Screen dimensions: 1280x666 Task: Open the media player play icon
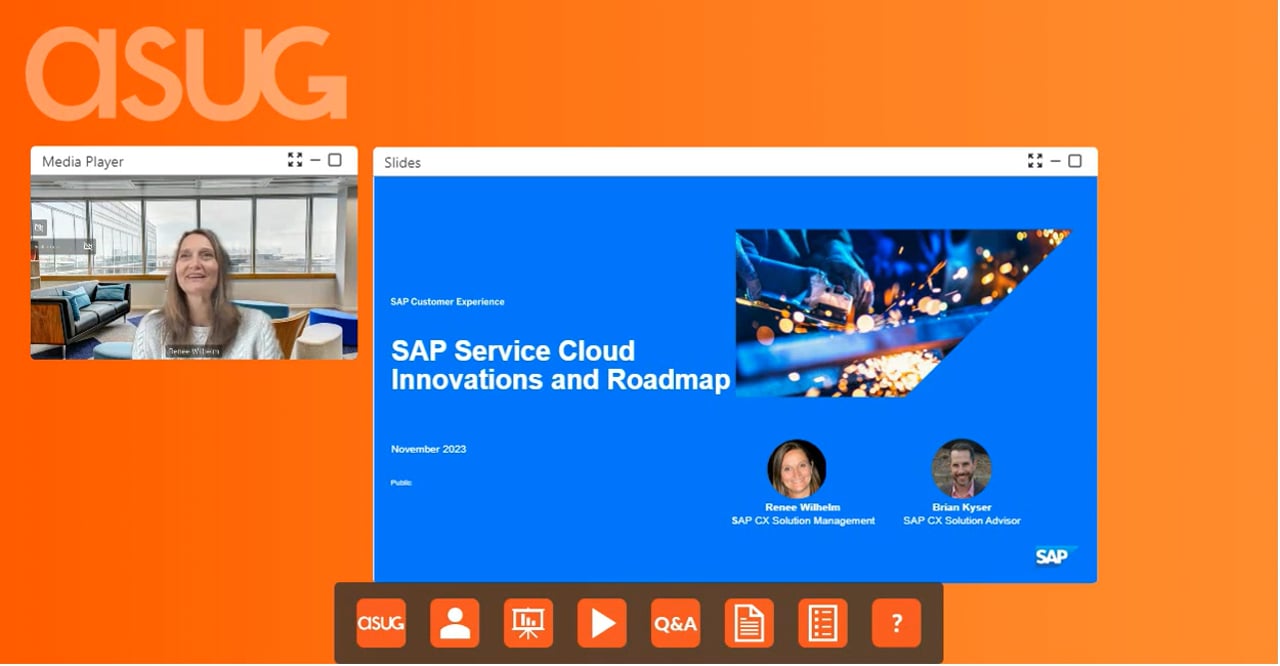pos(602,623)
